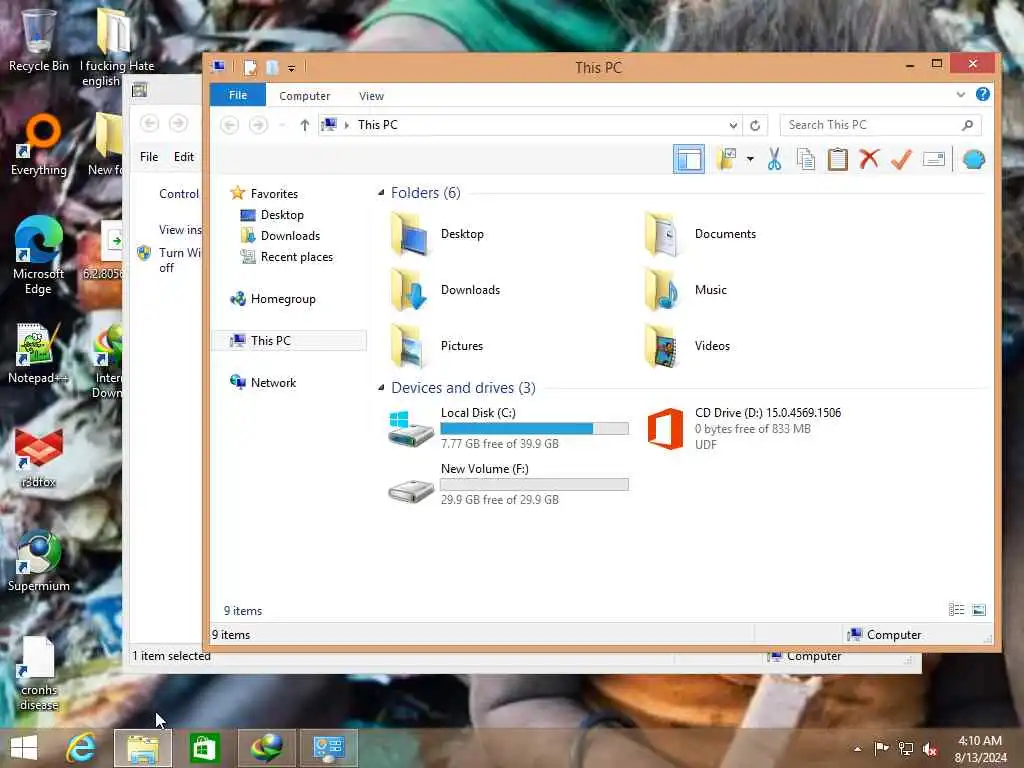This screenshot has height=768, width=1024.
Task: Click the E-mail envelope toolbar icon
Action: pos(934,159)
